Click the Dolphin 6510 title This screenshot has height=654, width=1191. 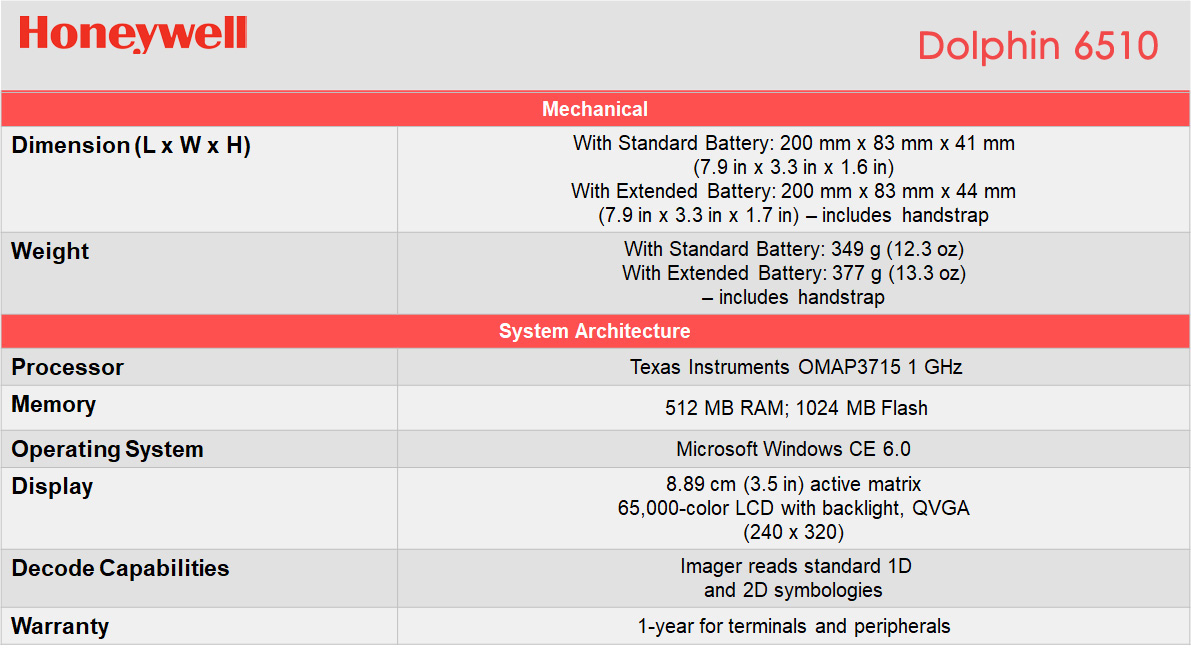point(1037,46)
